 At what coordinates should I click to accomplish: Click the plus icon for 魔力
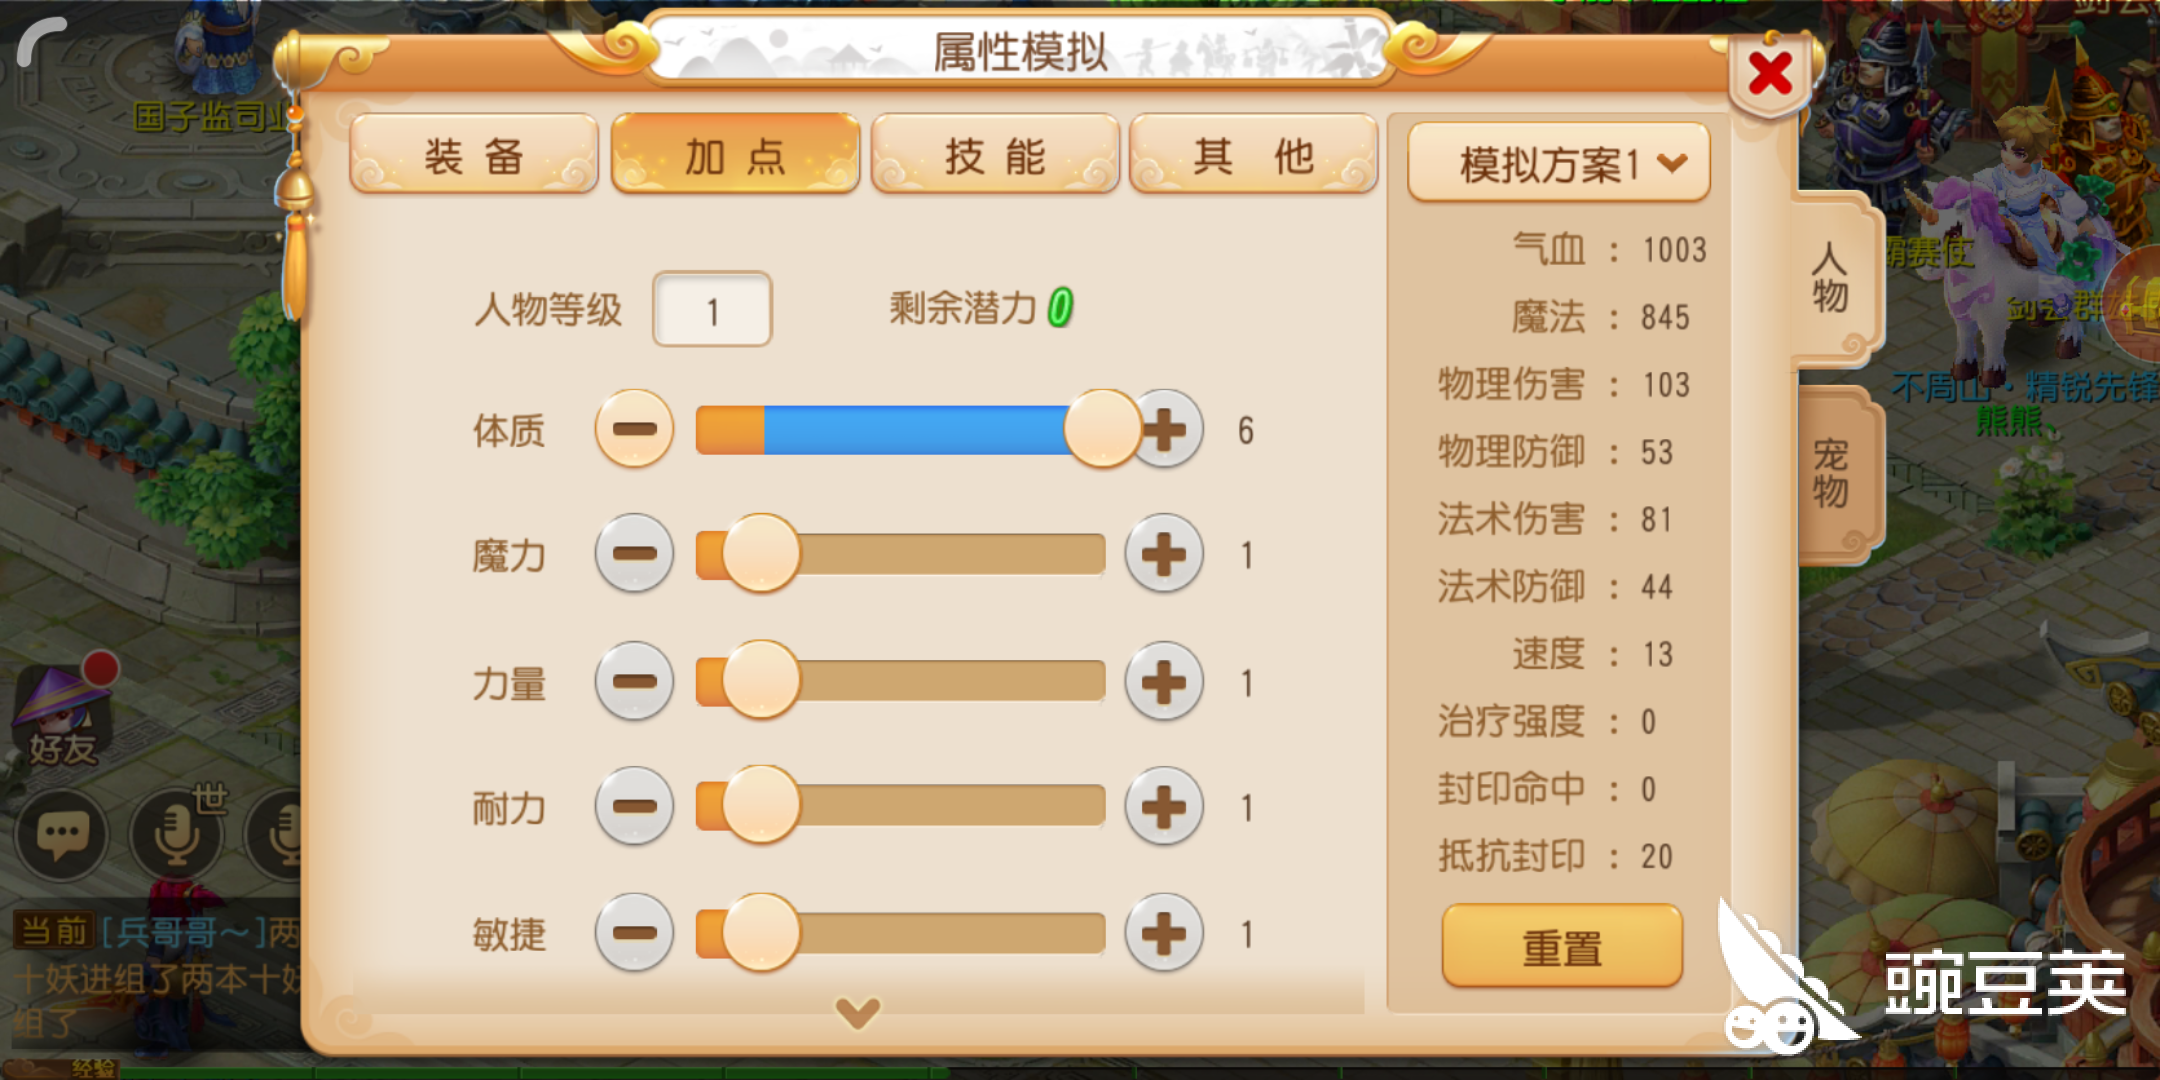1163,554
